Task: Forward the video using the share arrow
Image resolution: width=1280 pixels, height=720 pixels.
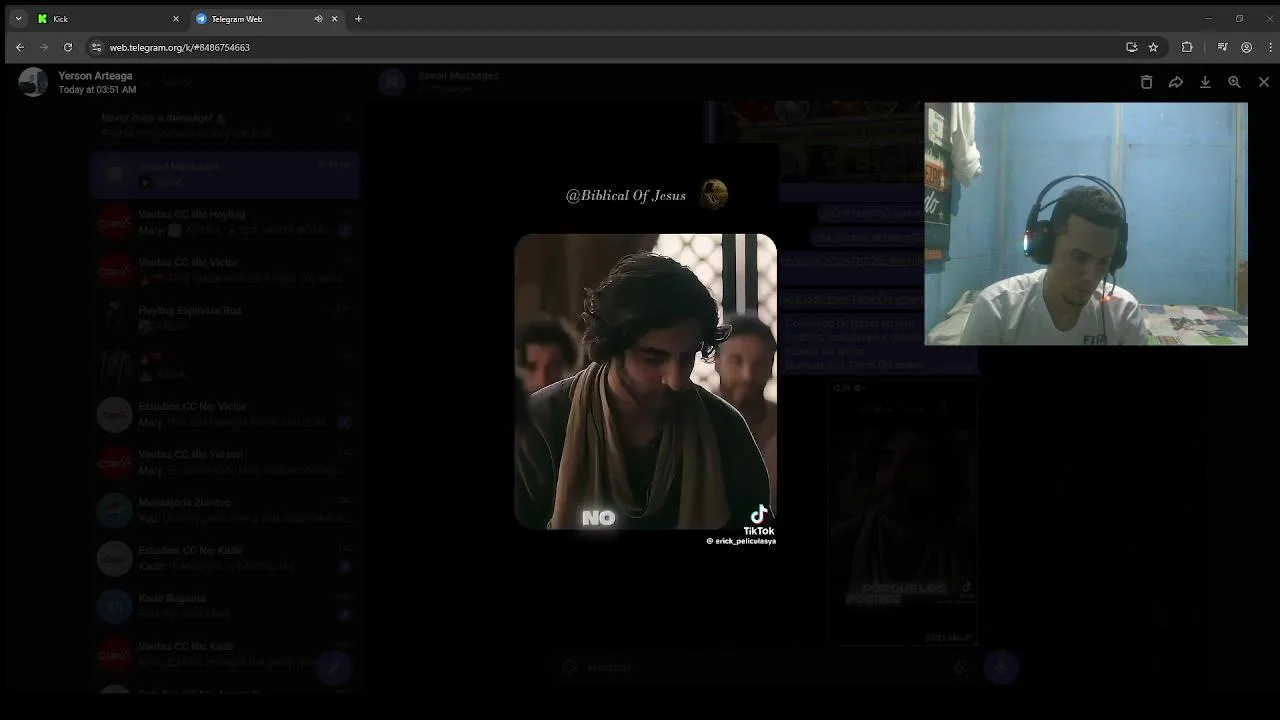Action: click(1176, 82)
